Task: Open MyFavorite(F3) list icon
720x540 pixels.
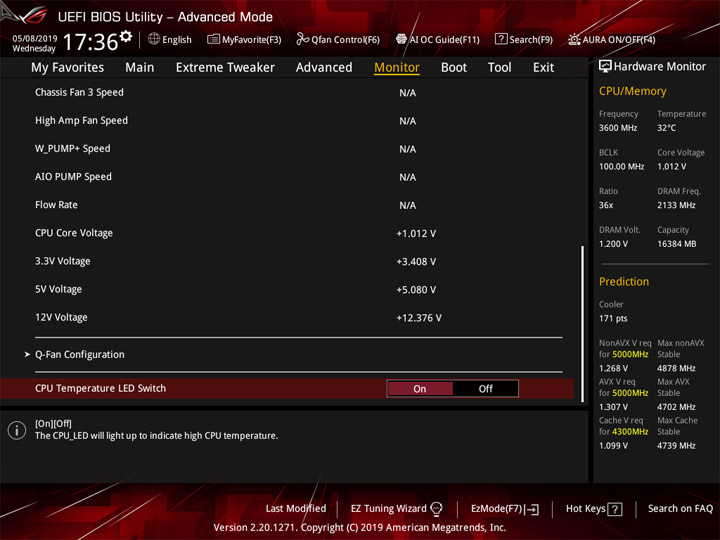Action: (213, 39)
